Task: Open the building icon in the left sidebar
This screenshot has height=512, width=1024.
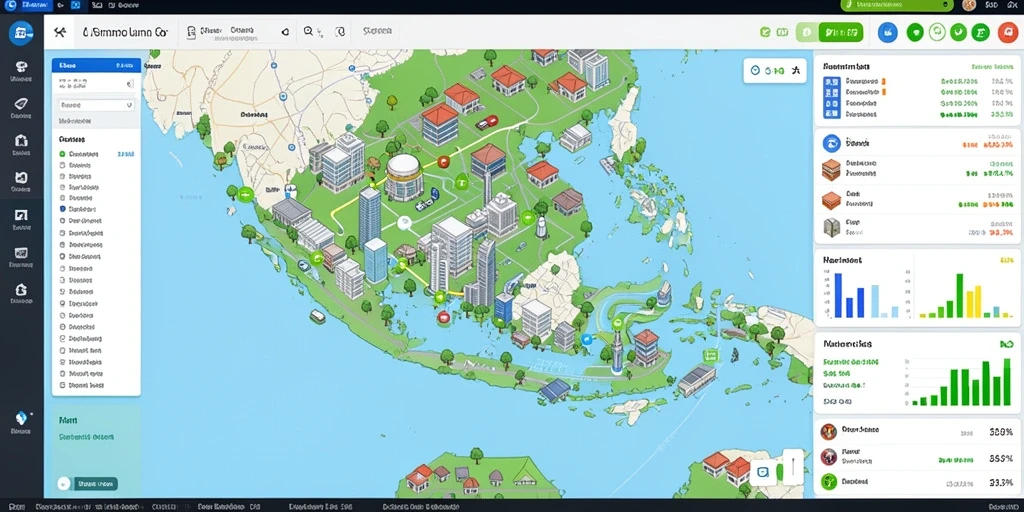Action: coord(21,140)
